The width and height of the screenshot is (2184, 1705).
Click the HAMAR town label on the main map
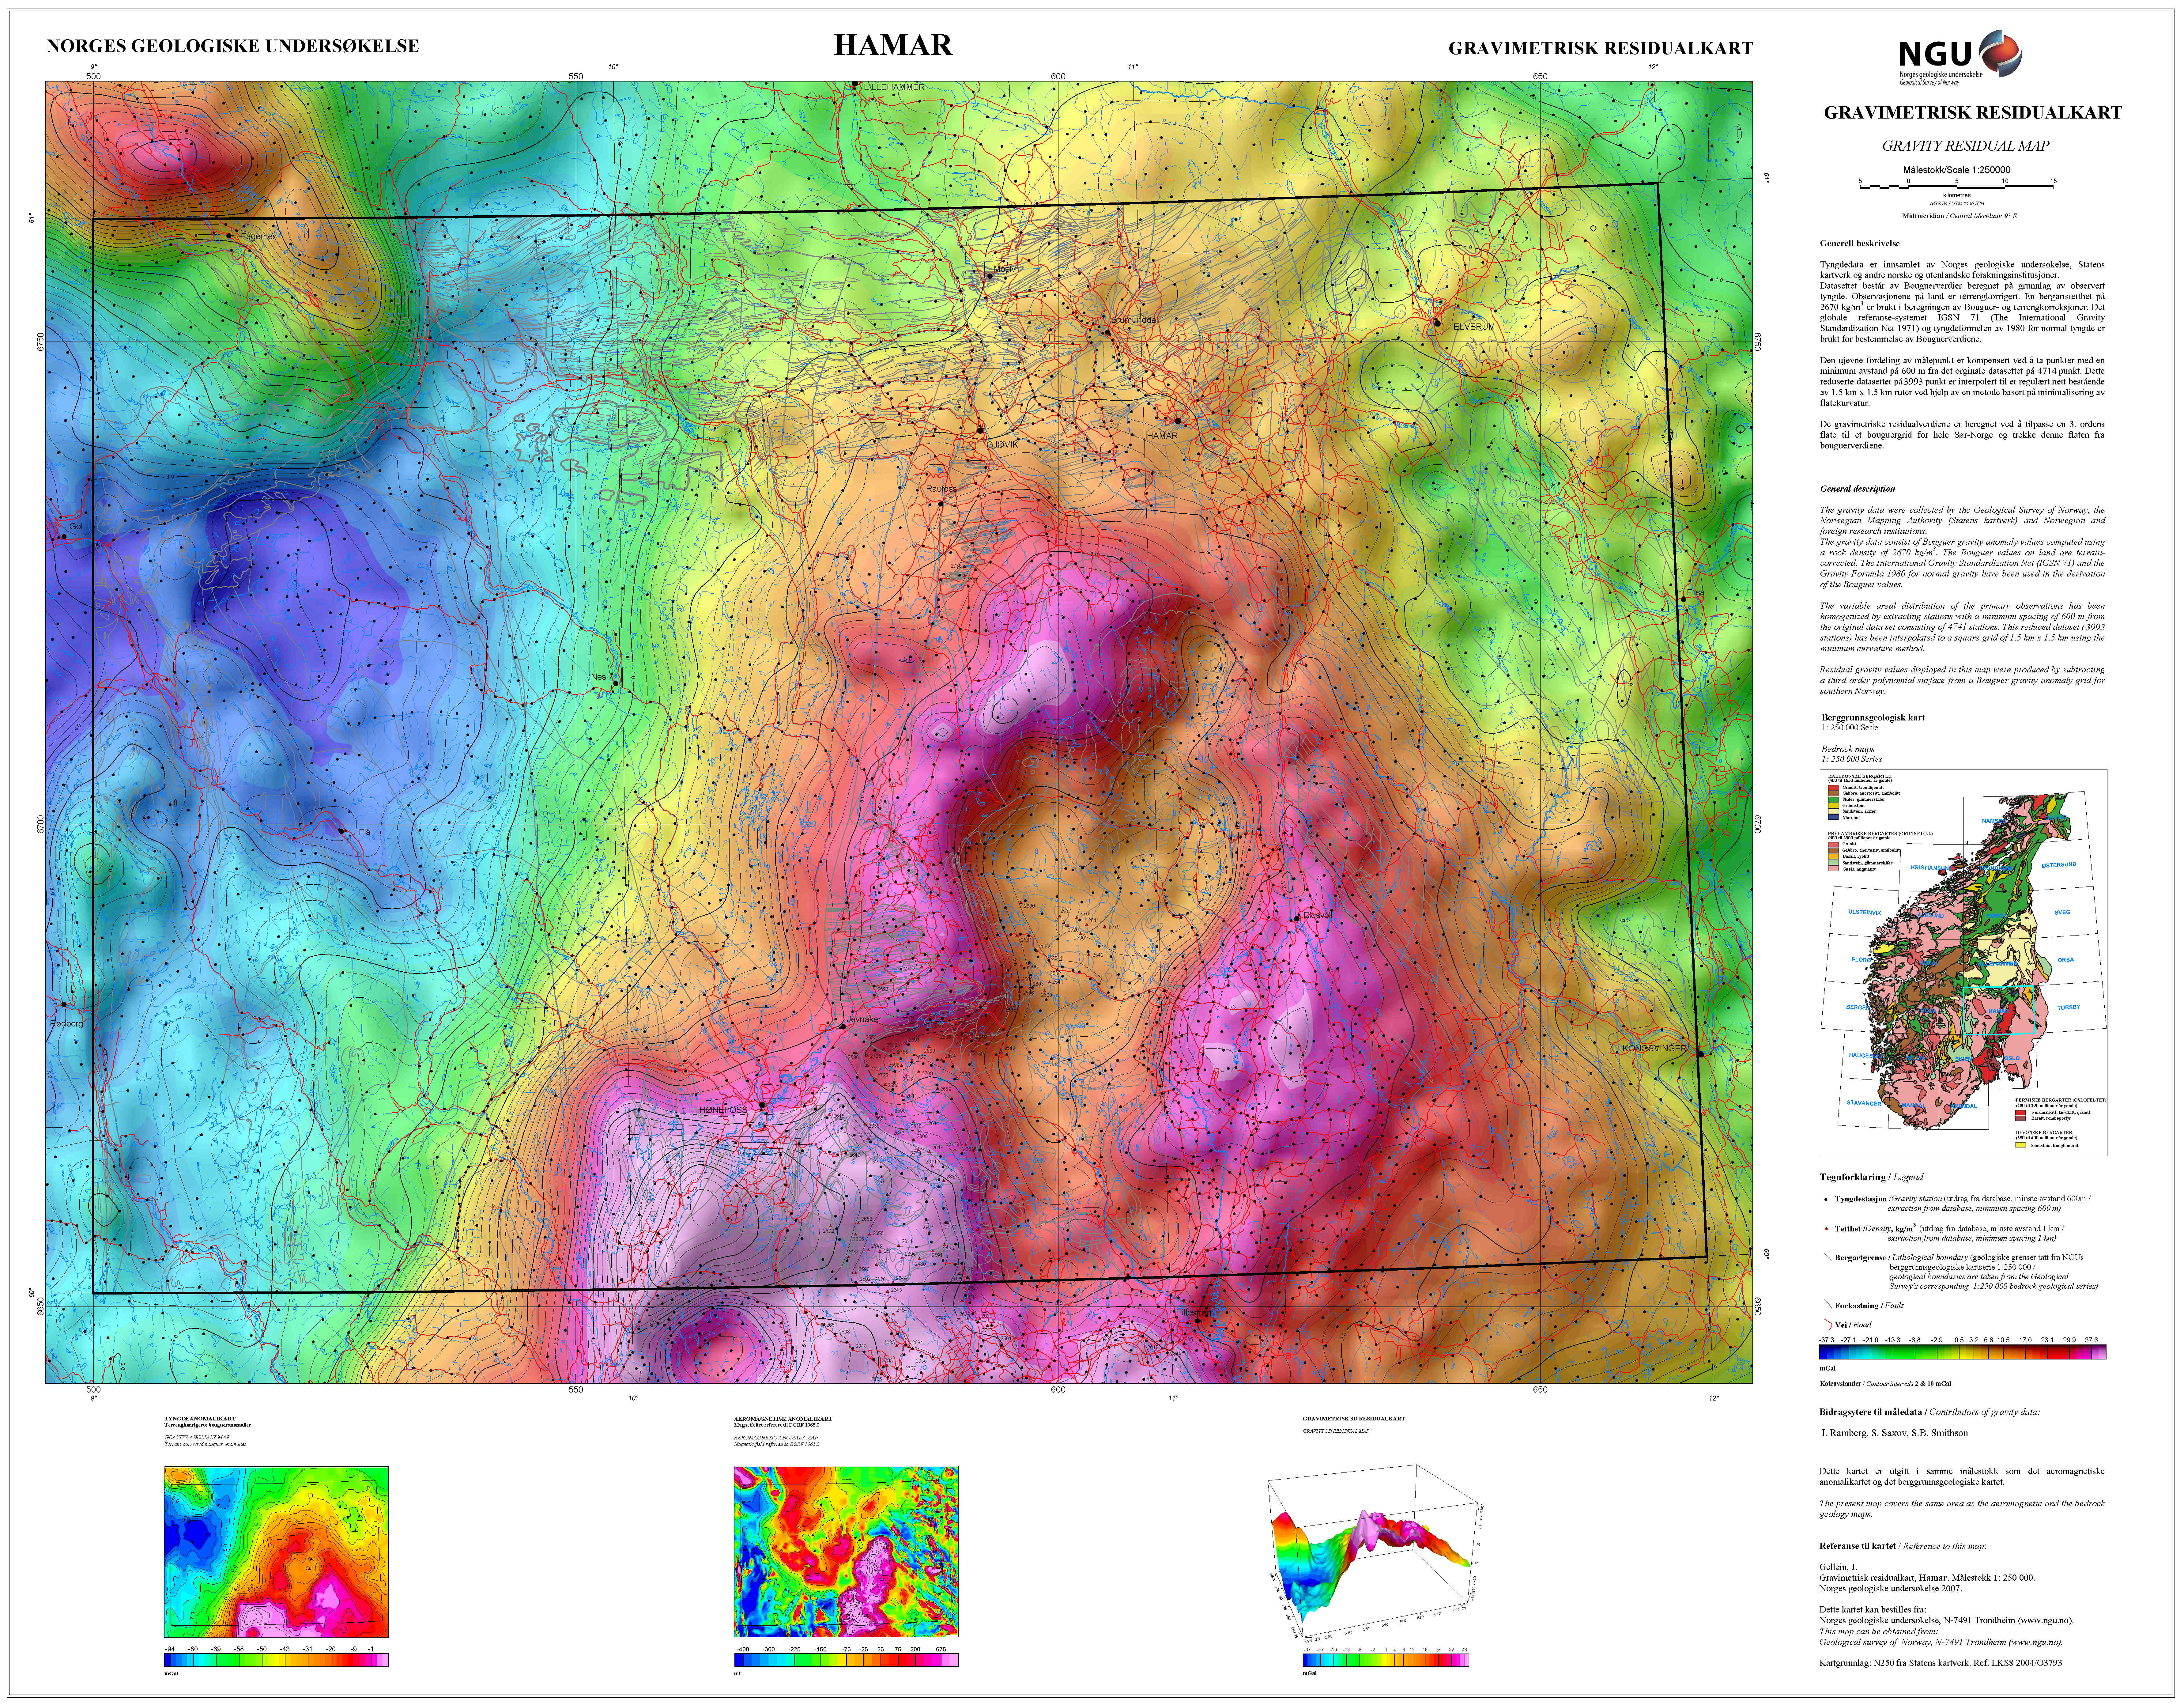[1162, 436]
